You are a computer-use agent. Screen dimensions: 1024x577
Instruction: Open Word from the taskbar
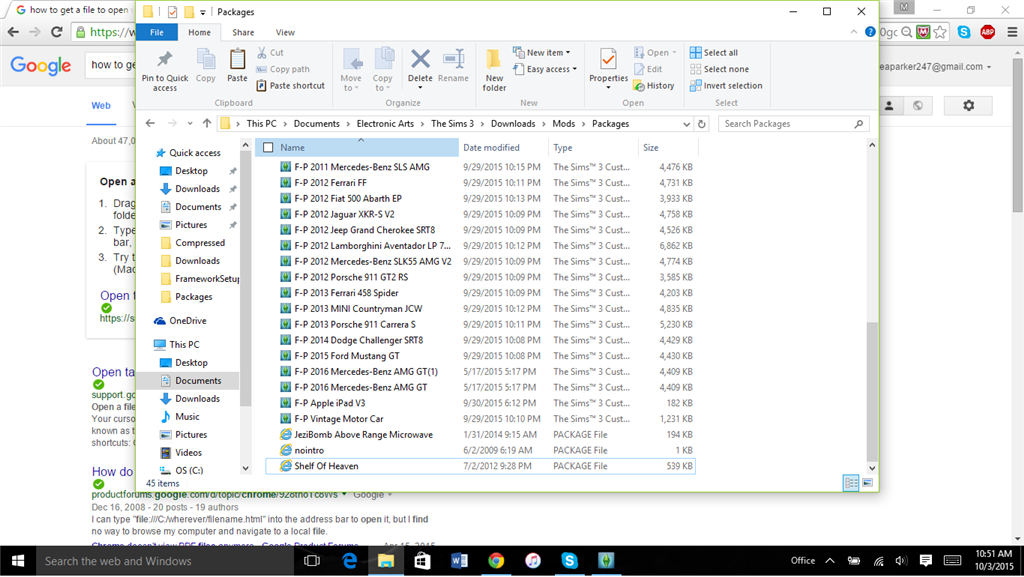pyautogui.click(x=459, y=561)
